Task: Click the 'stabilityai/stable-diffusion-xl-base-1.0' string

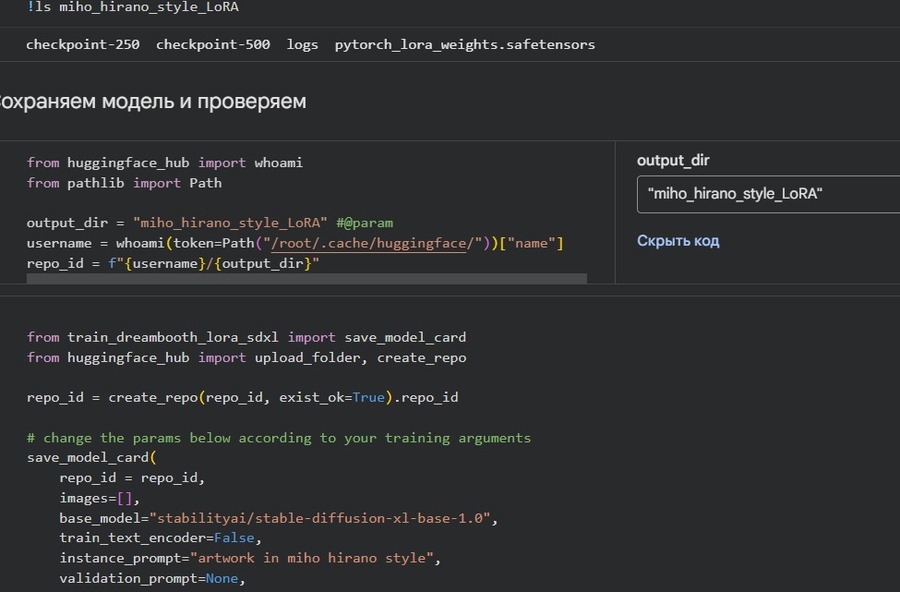Action: tap(320, 519)
